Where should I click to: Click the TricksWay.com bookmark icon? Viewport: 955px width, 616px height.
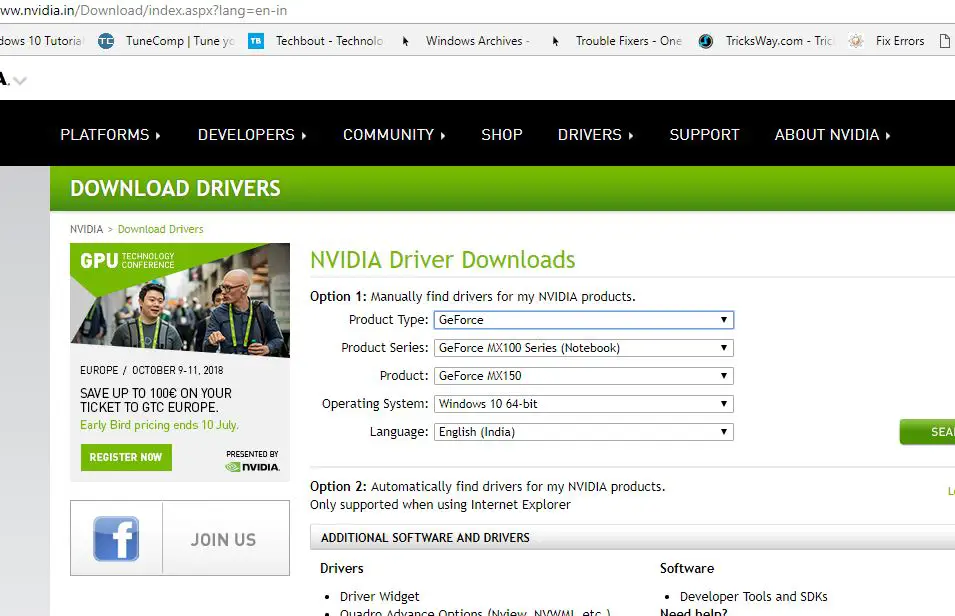(x=706, y=41)
